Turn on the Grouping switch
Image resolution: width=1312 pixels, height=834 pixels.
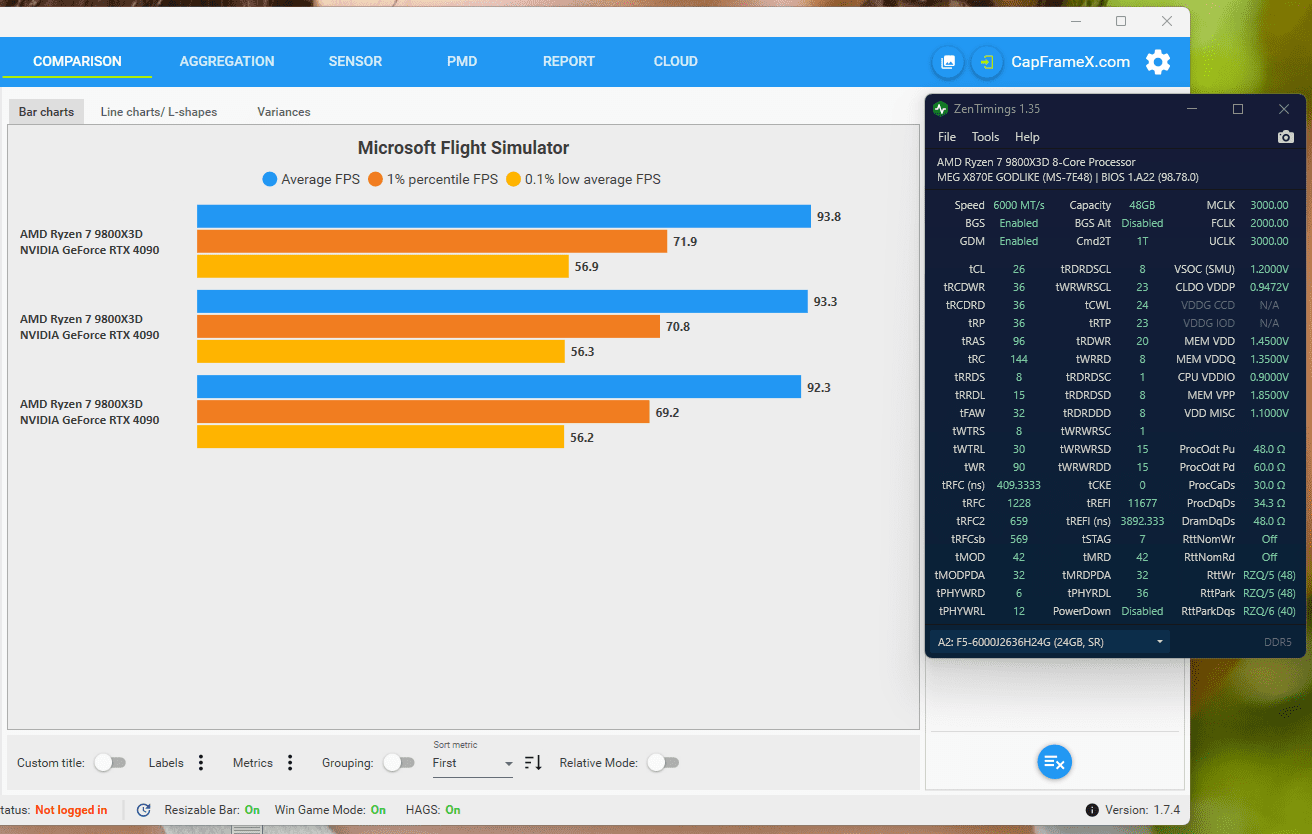coord(398,763)
